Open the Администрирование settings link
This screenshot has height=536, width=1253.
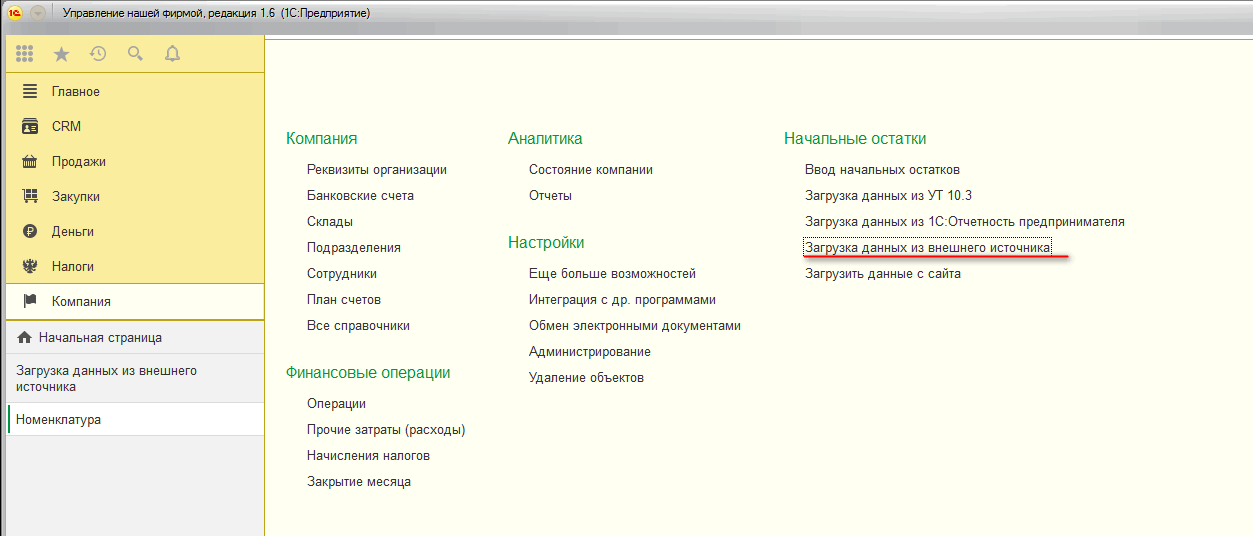coord(589,352)
